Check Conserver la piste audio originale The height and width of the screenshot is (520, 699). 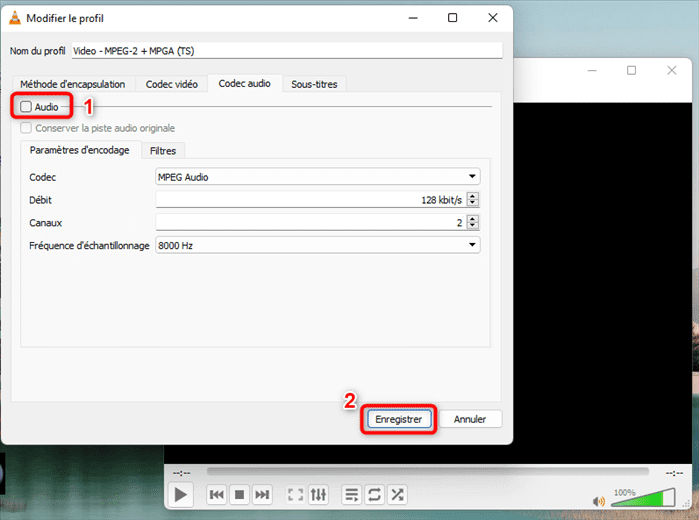click(x=26, y=128)
